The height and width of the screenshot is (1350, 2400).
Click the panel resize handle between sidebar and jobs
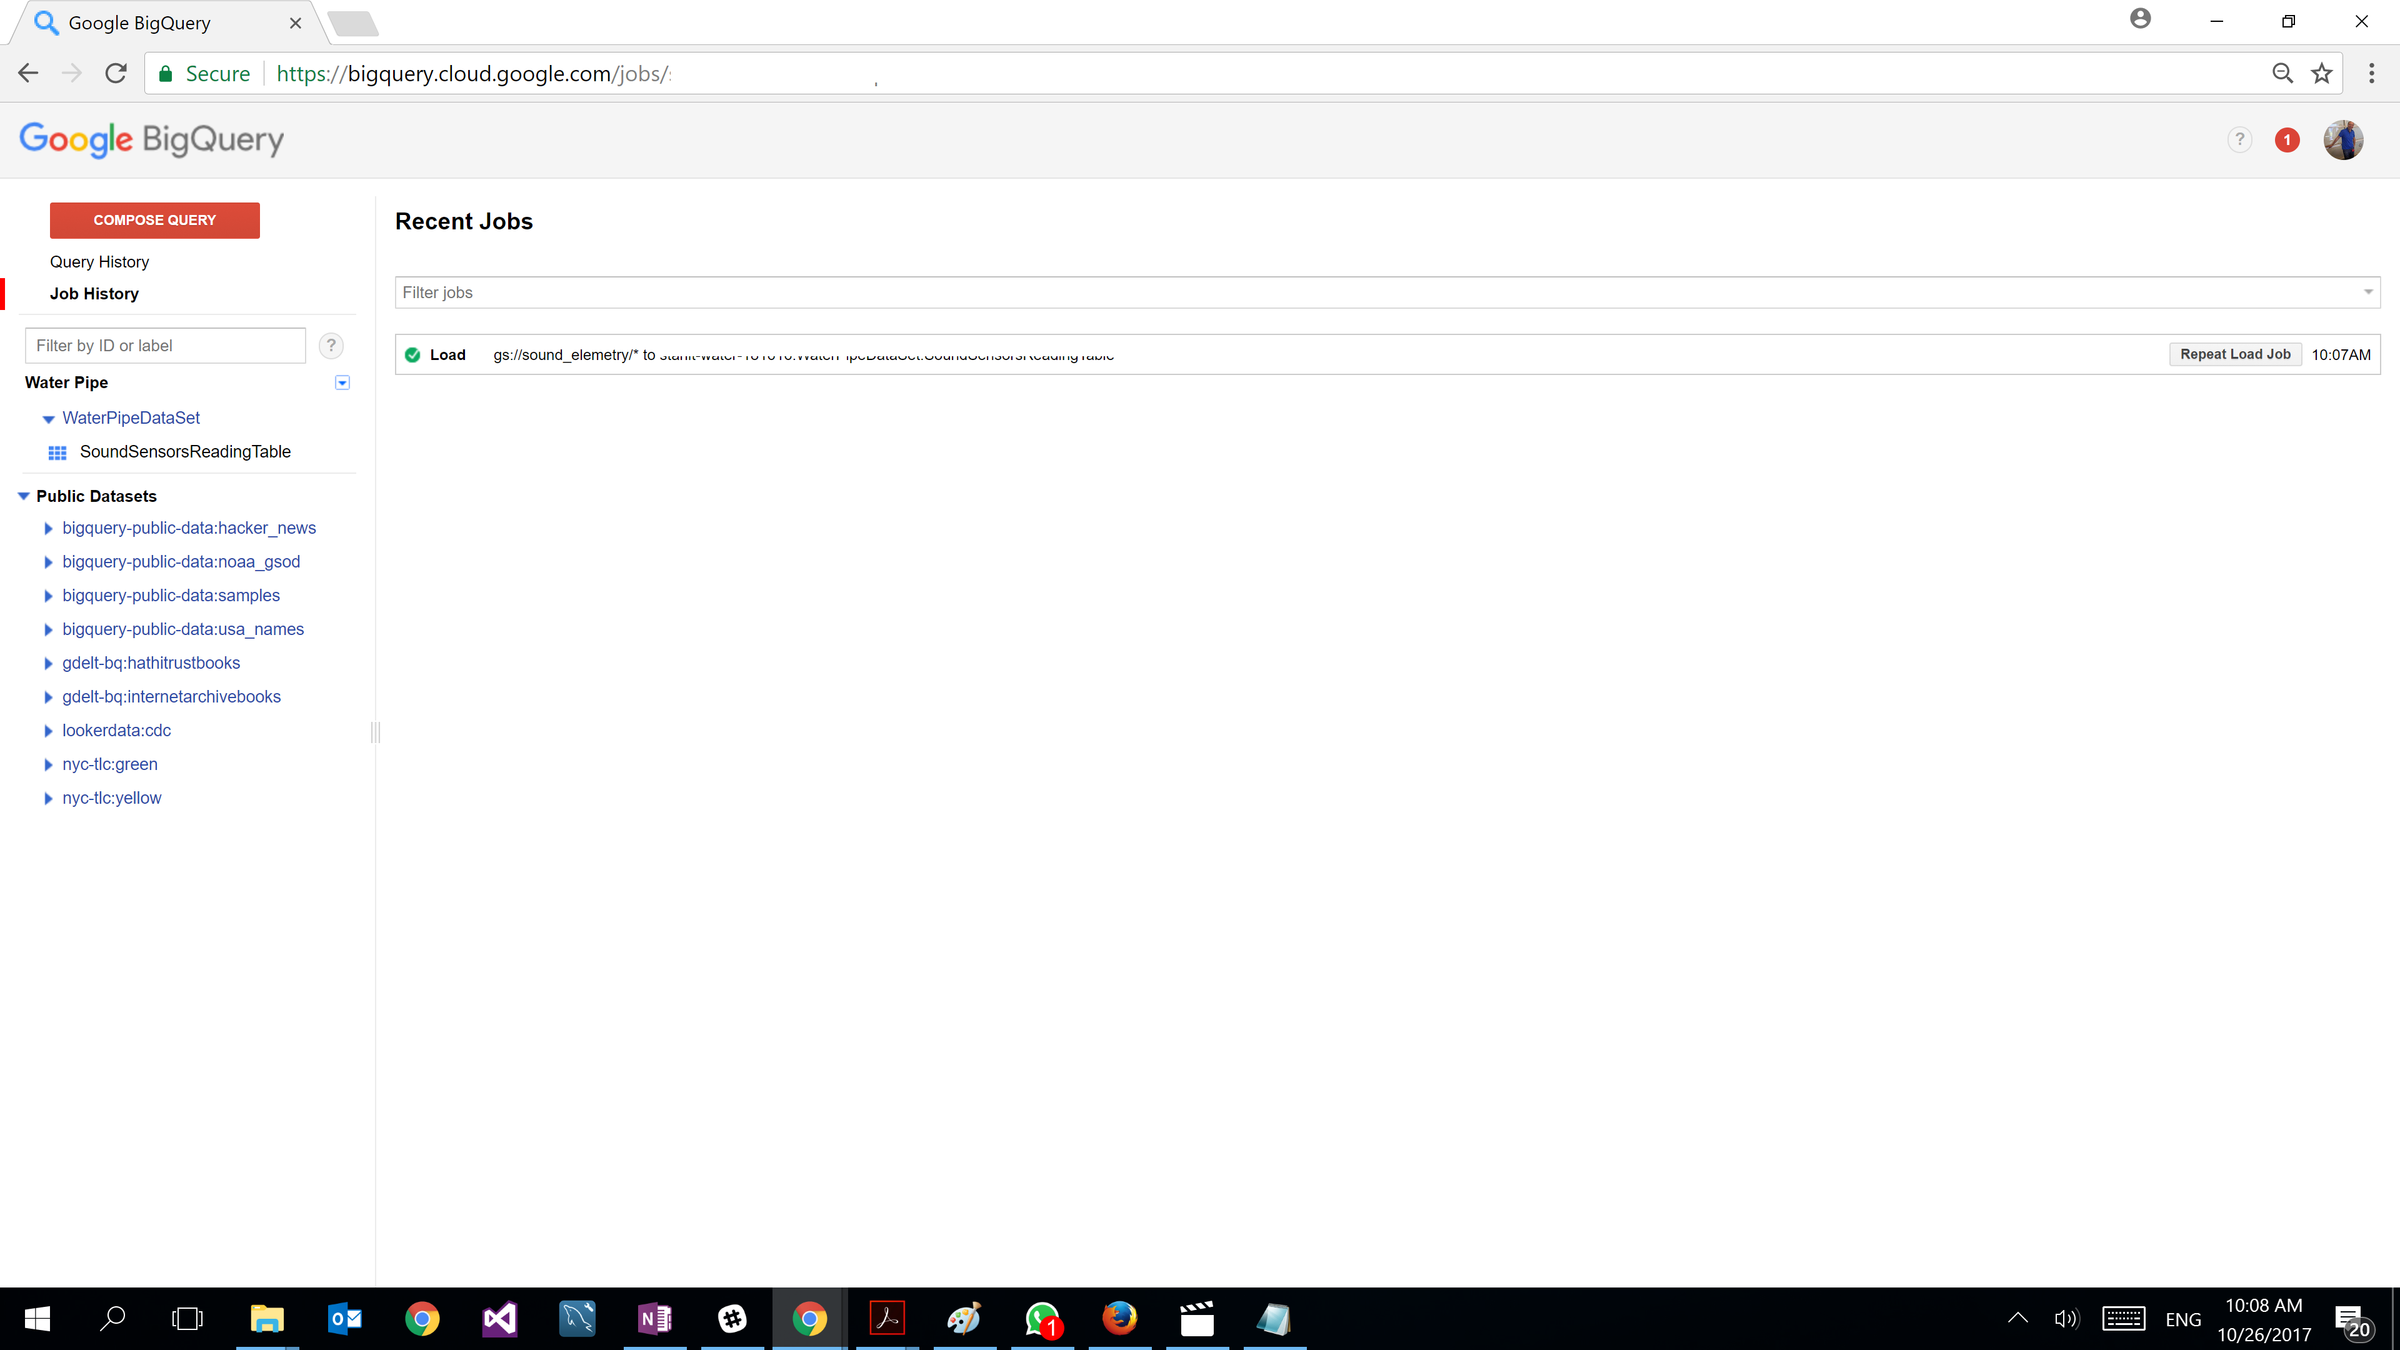click(376, 732)
